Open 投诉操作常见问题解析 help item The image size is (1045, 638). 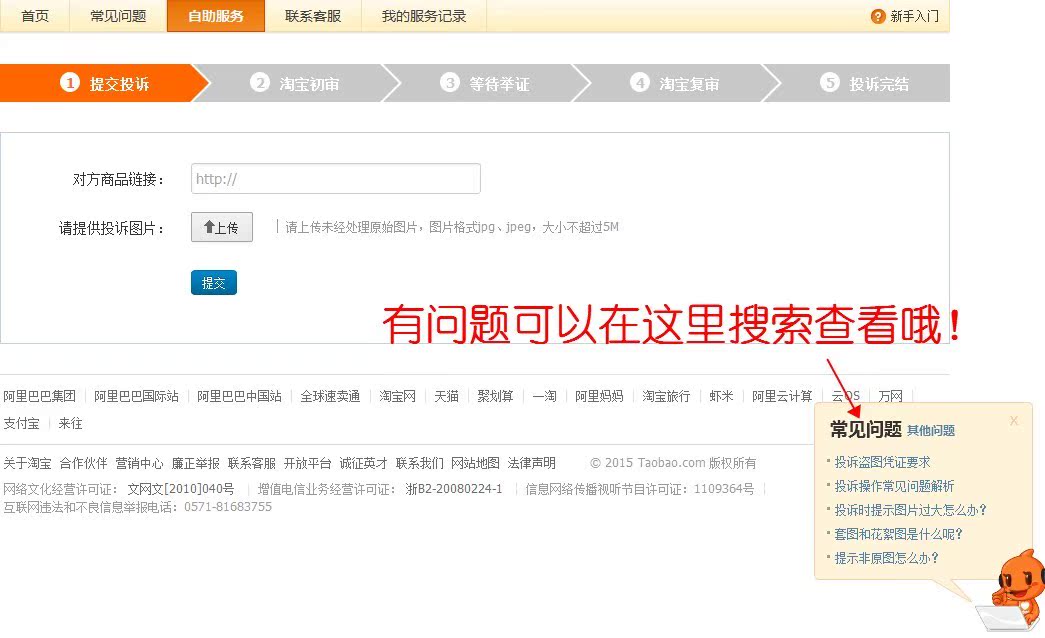(x=894, y=486)
